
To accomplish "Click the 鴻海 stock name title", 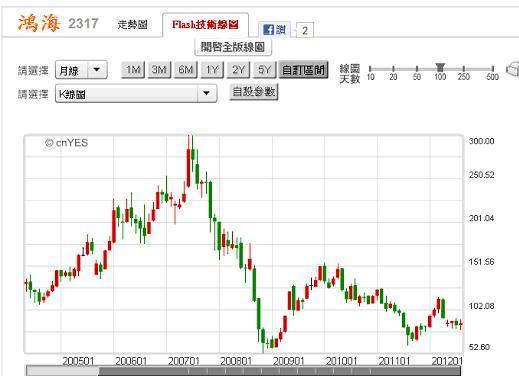I will pyautogui.click(x=39, y=23).
